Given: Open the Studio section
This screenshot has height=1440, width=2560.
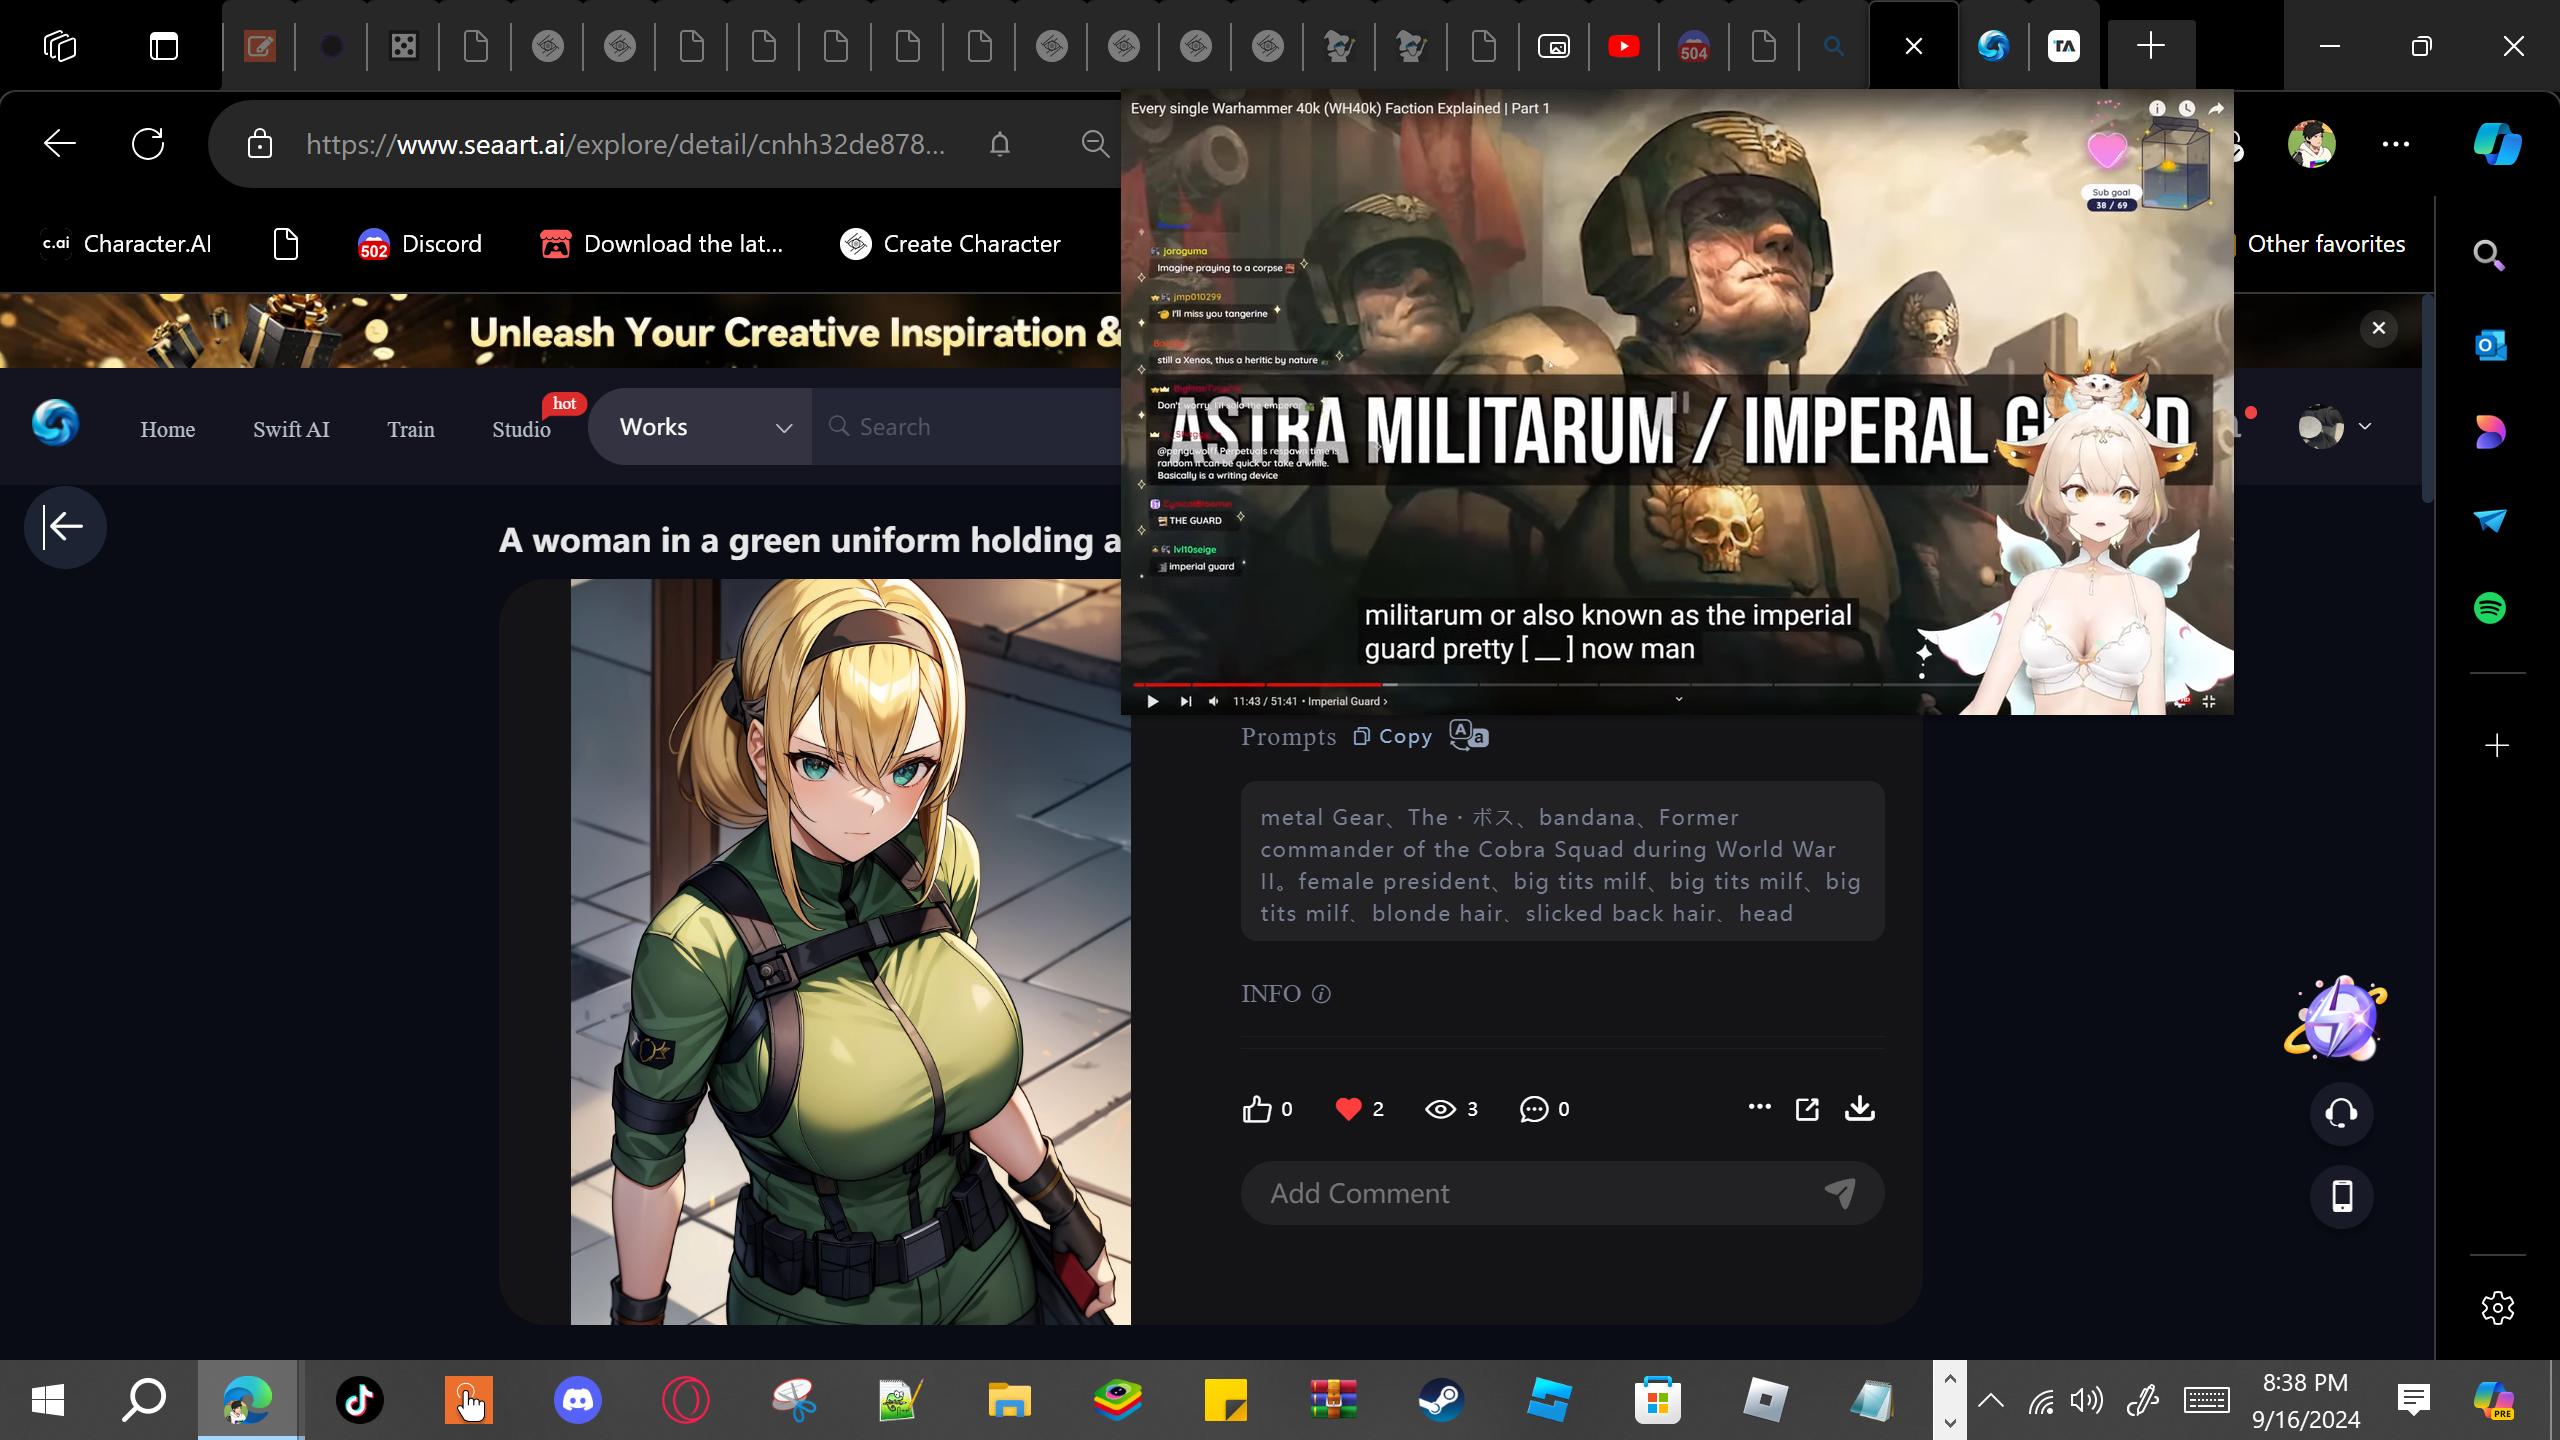Looking at the screenshot, I should pos(521,429).
